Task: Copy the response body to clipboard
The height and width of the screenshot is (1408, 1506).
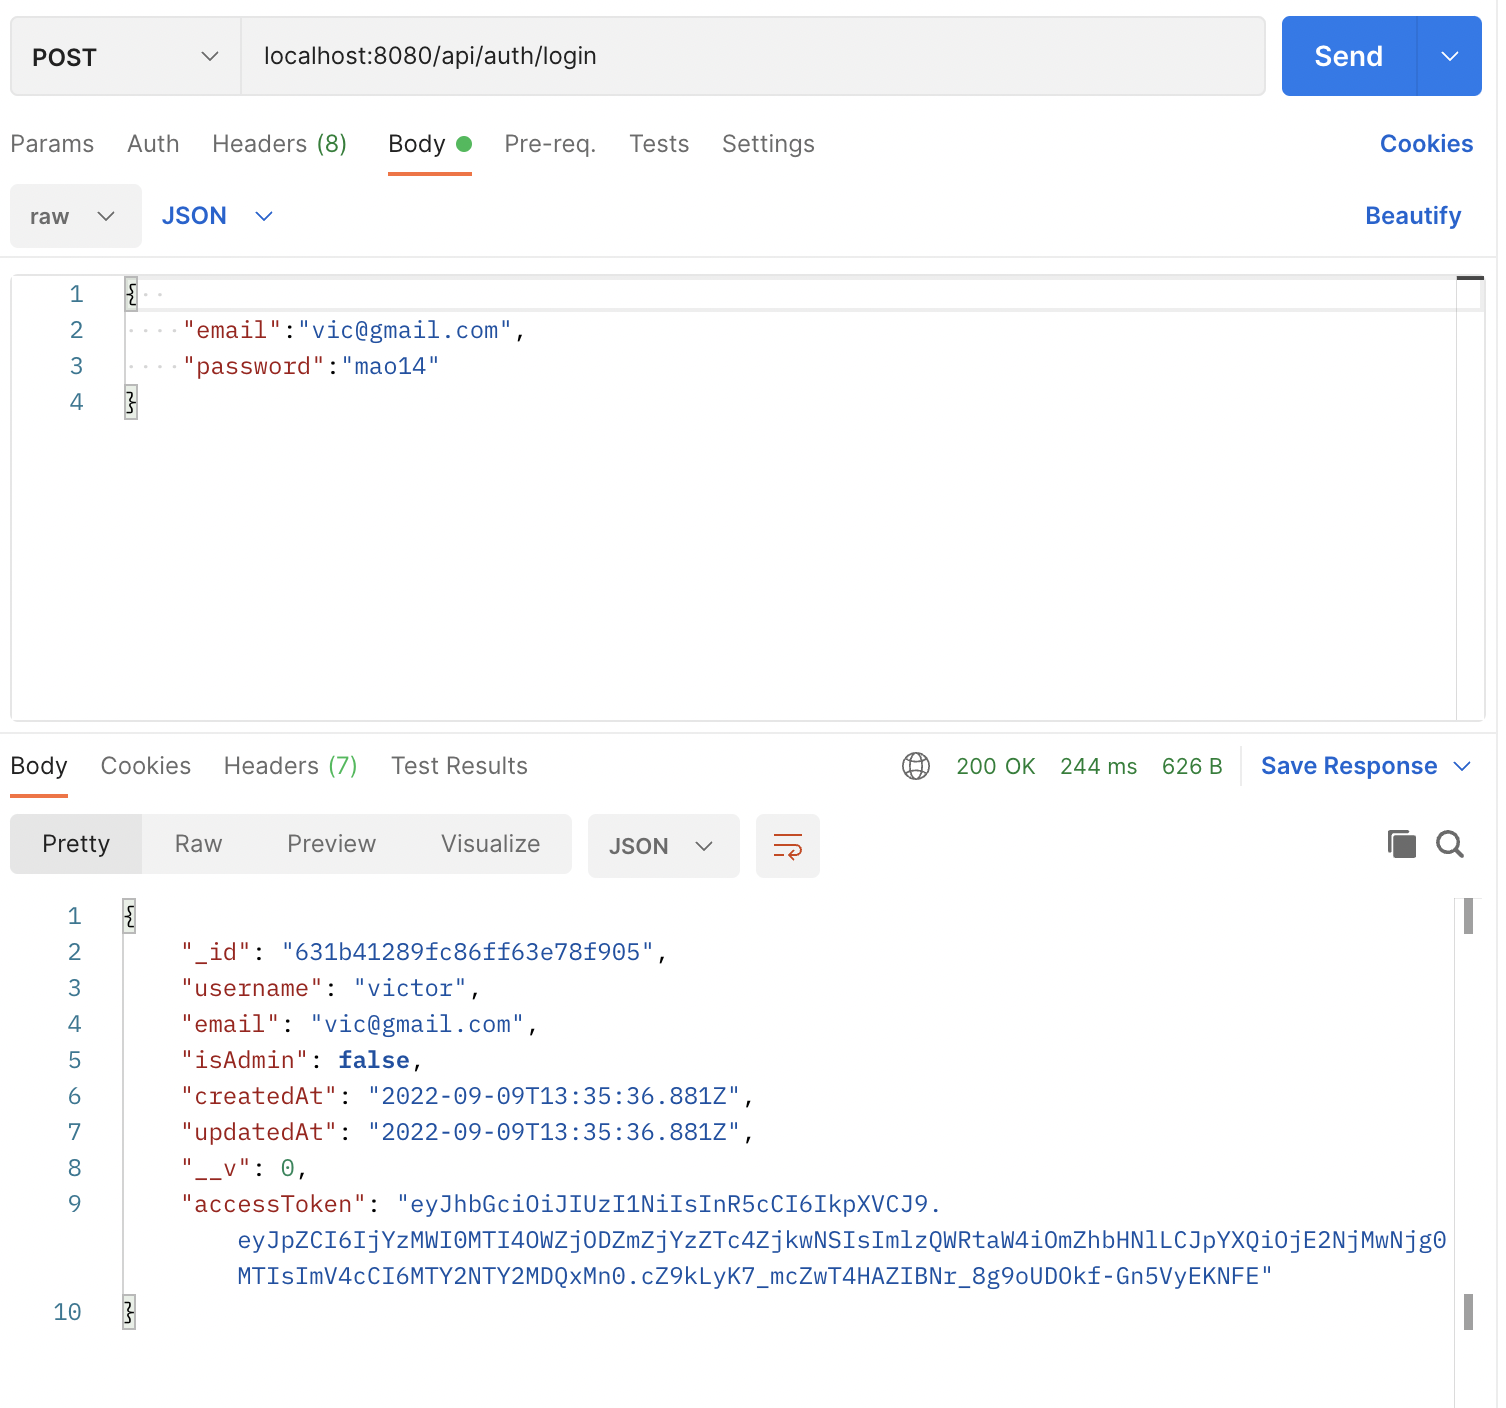Action: (1401, 844)
